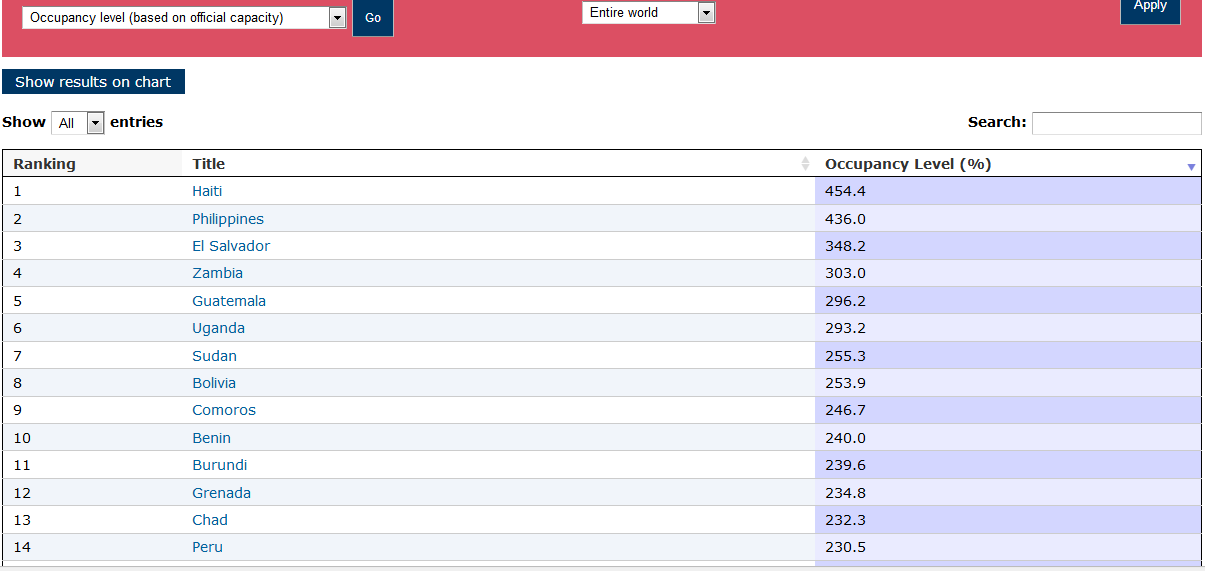Sort table by Ranking column header
Screen dimensions: 1205x571
click(44, 164)
